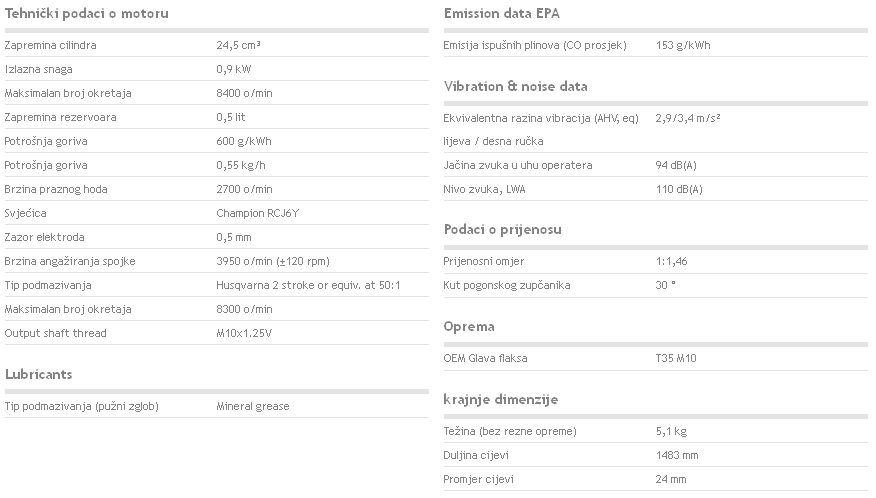This screenshot has height=498, width=876.
Task: Select the 'Mineral grease' value
Action: pyautogui.click(x=253, y=406)
